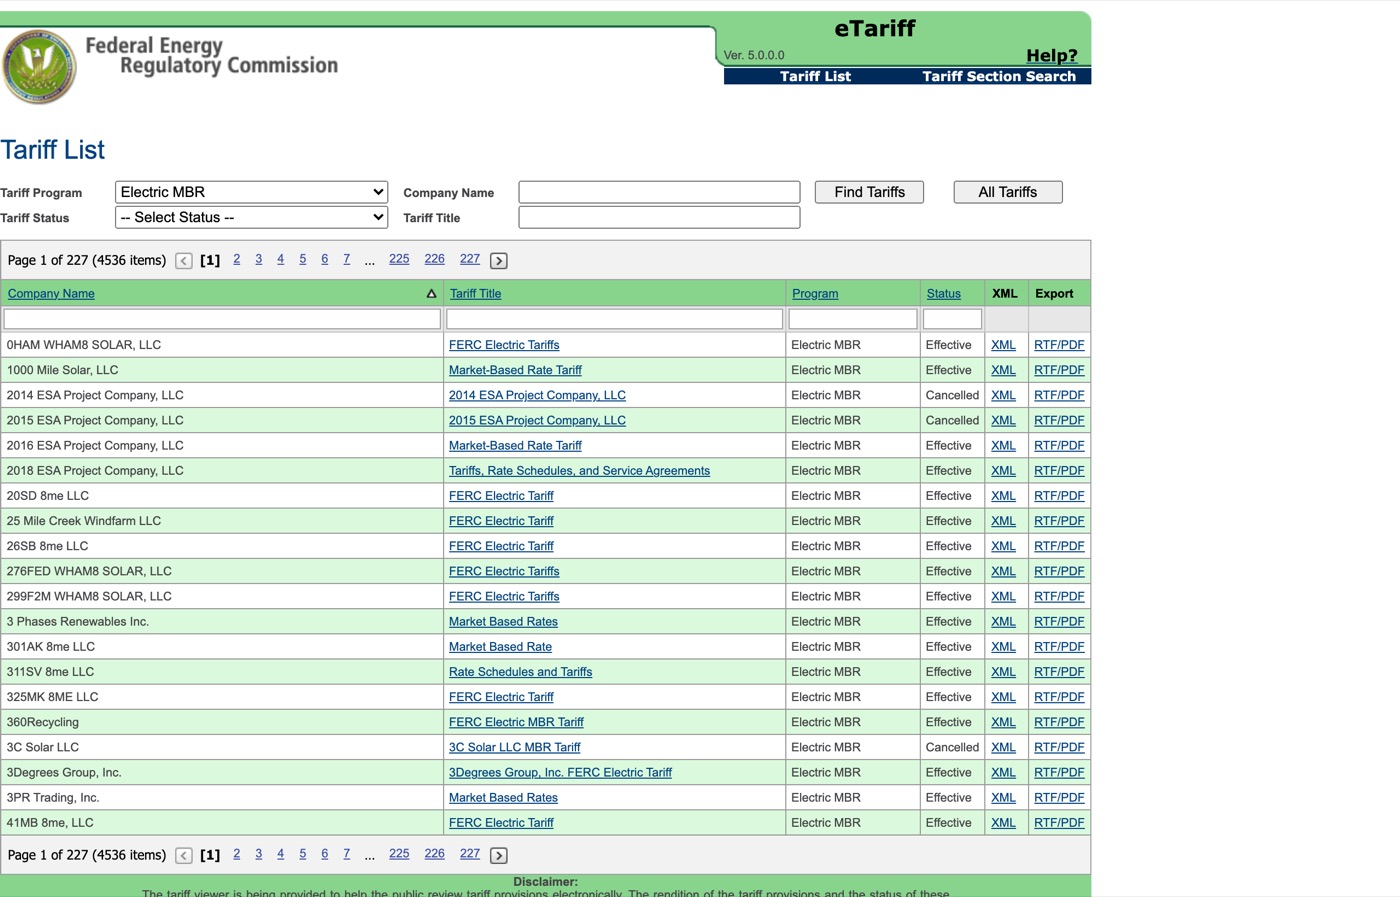Click the sort triangle in Company Name header
Screen dimensions: 1400x897
click(x=431, y=294)
